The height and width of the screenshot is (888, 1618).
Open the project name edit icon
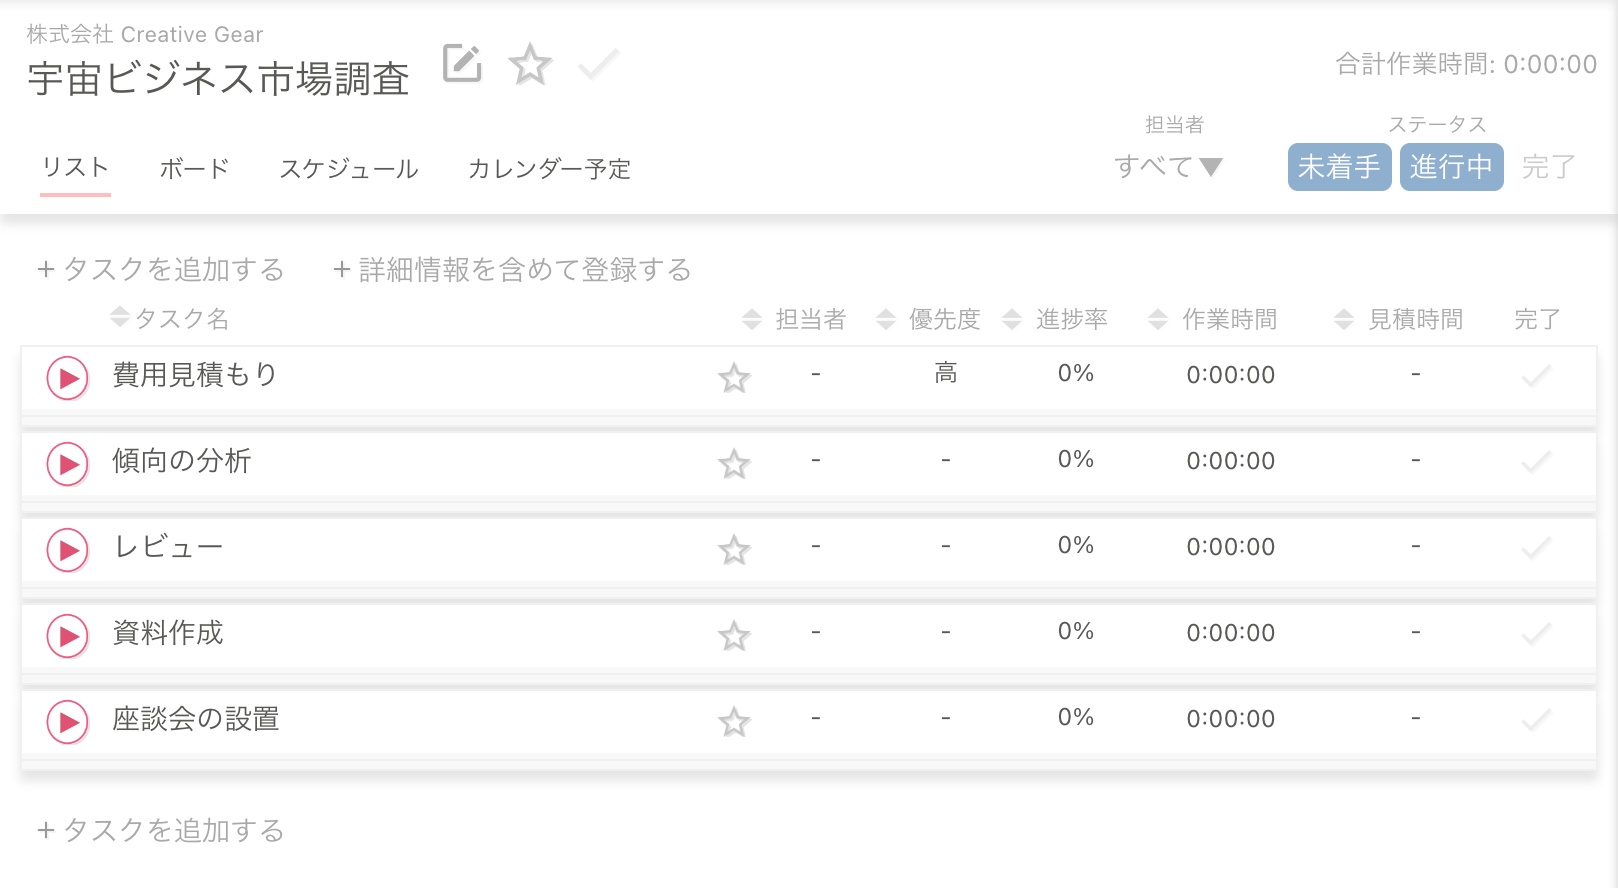tap(461, 64)
